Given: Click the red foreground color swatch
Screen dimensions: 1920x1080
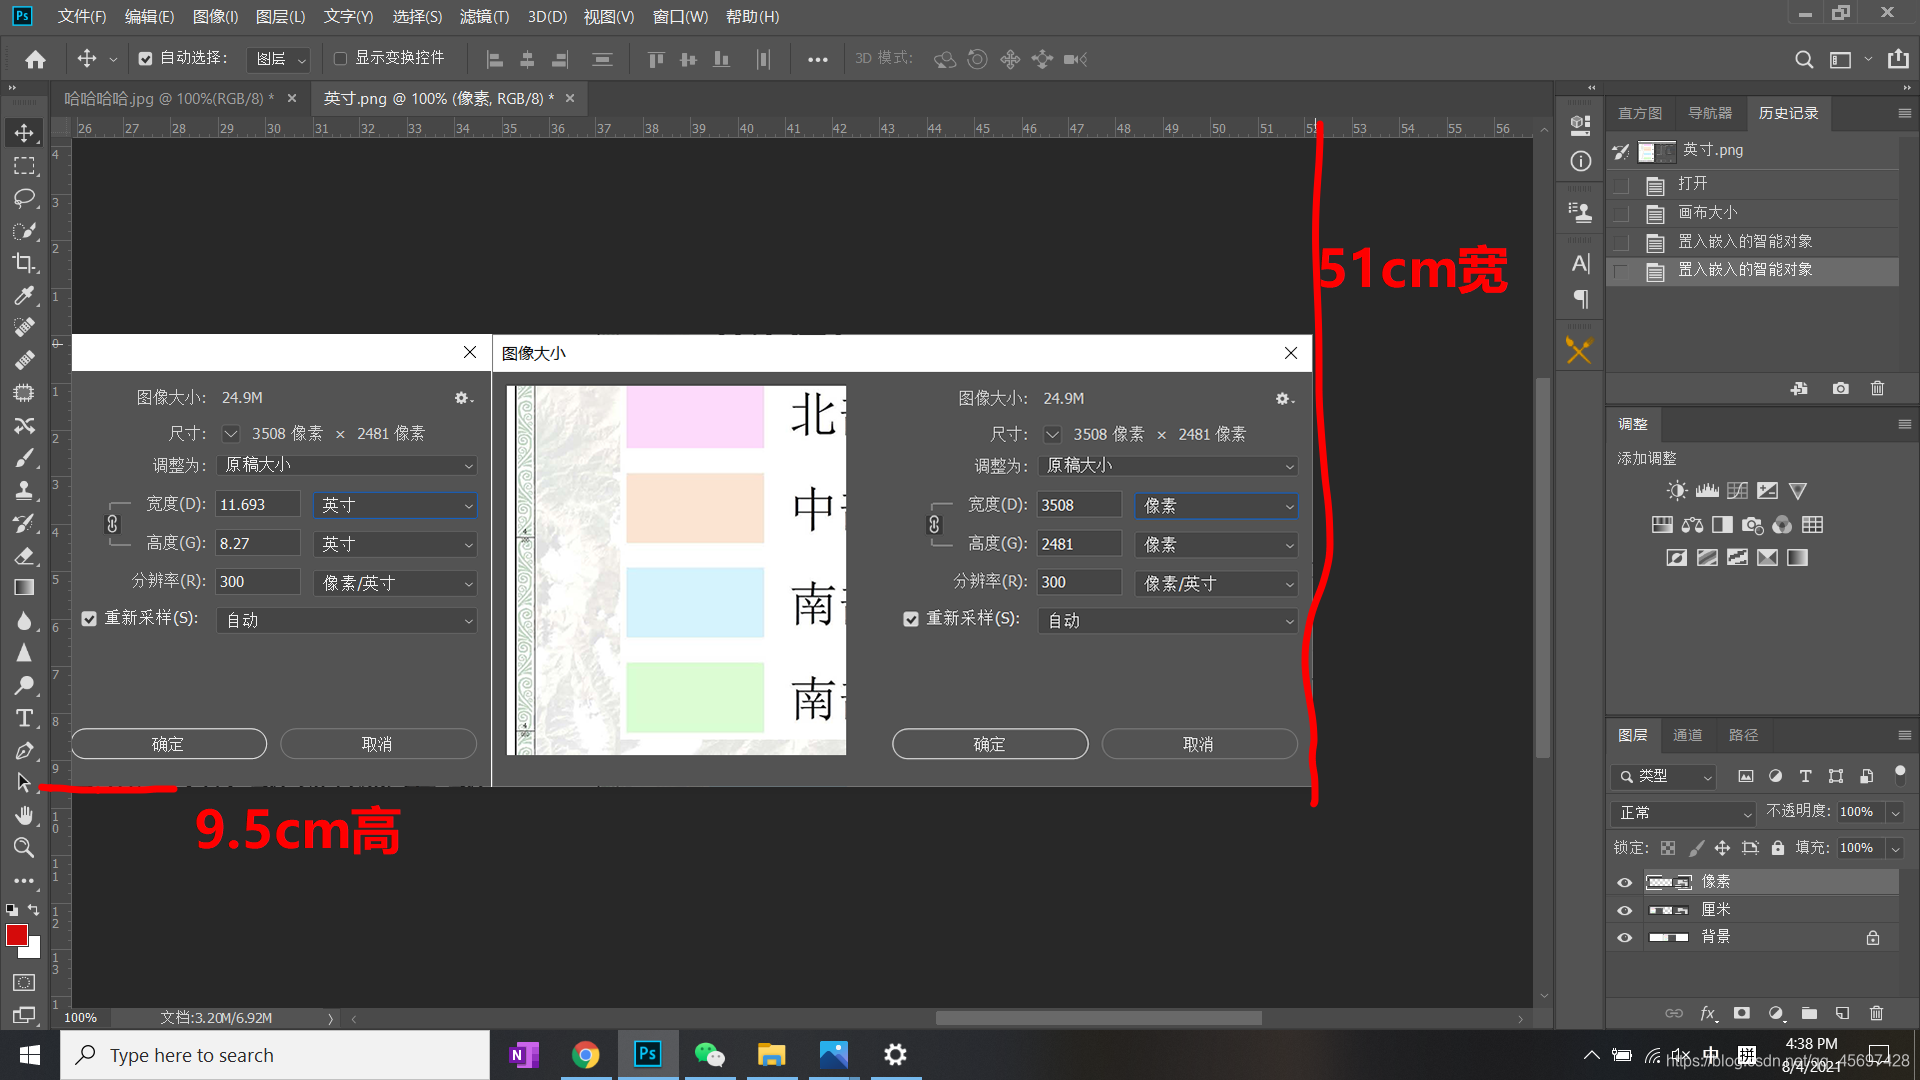Looking at the screenshot, I should pos(17,935).
